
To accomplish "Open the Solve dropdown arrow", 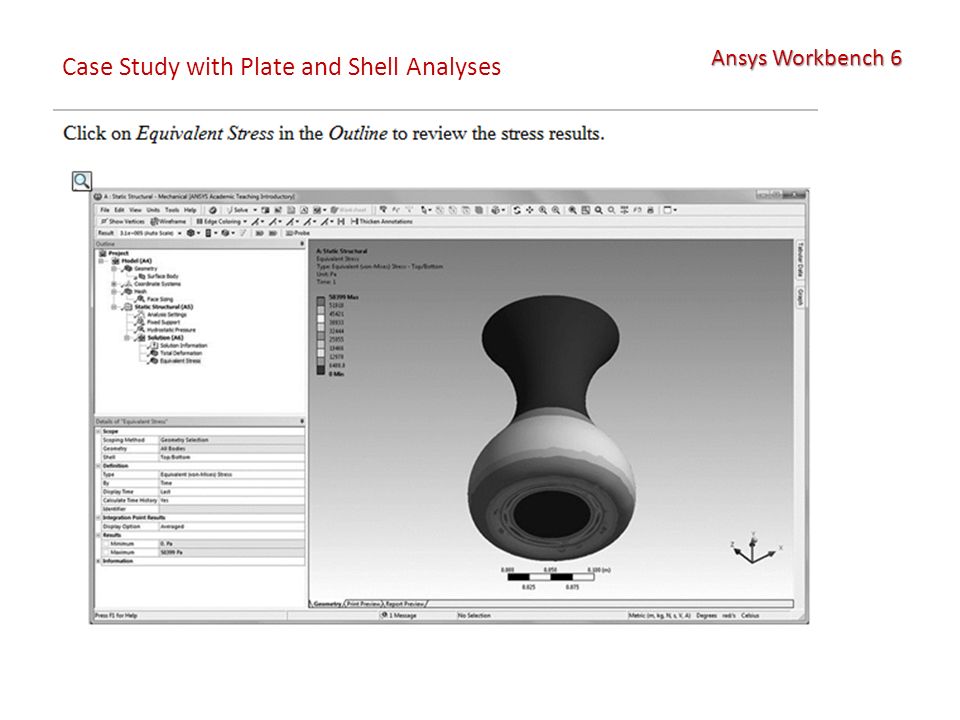I will [x=255, y=210].
